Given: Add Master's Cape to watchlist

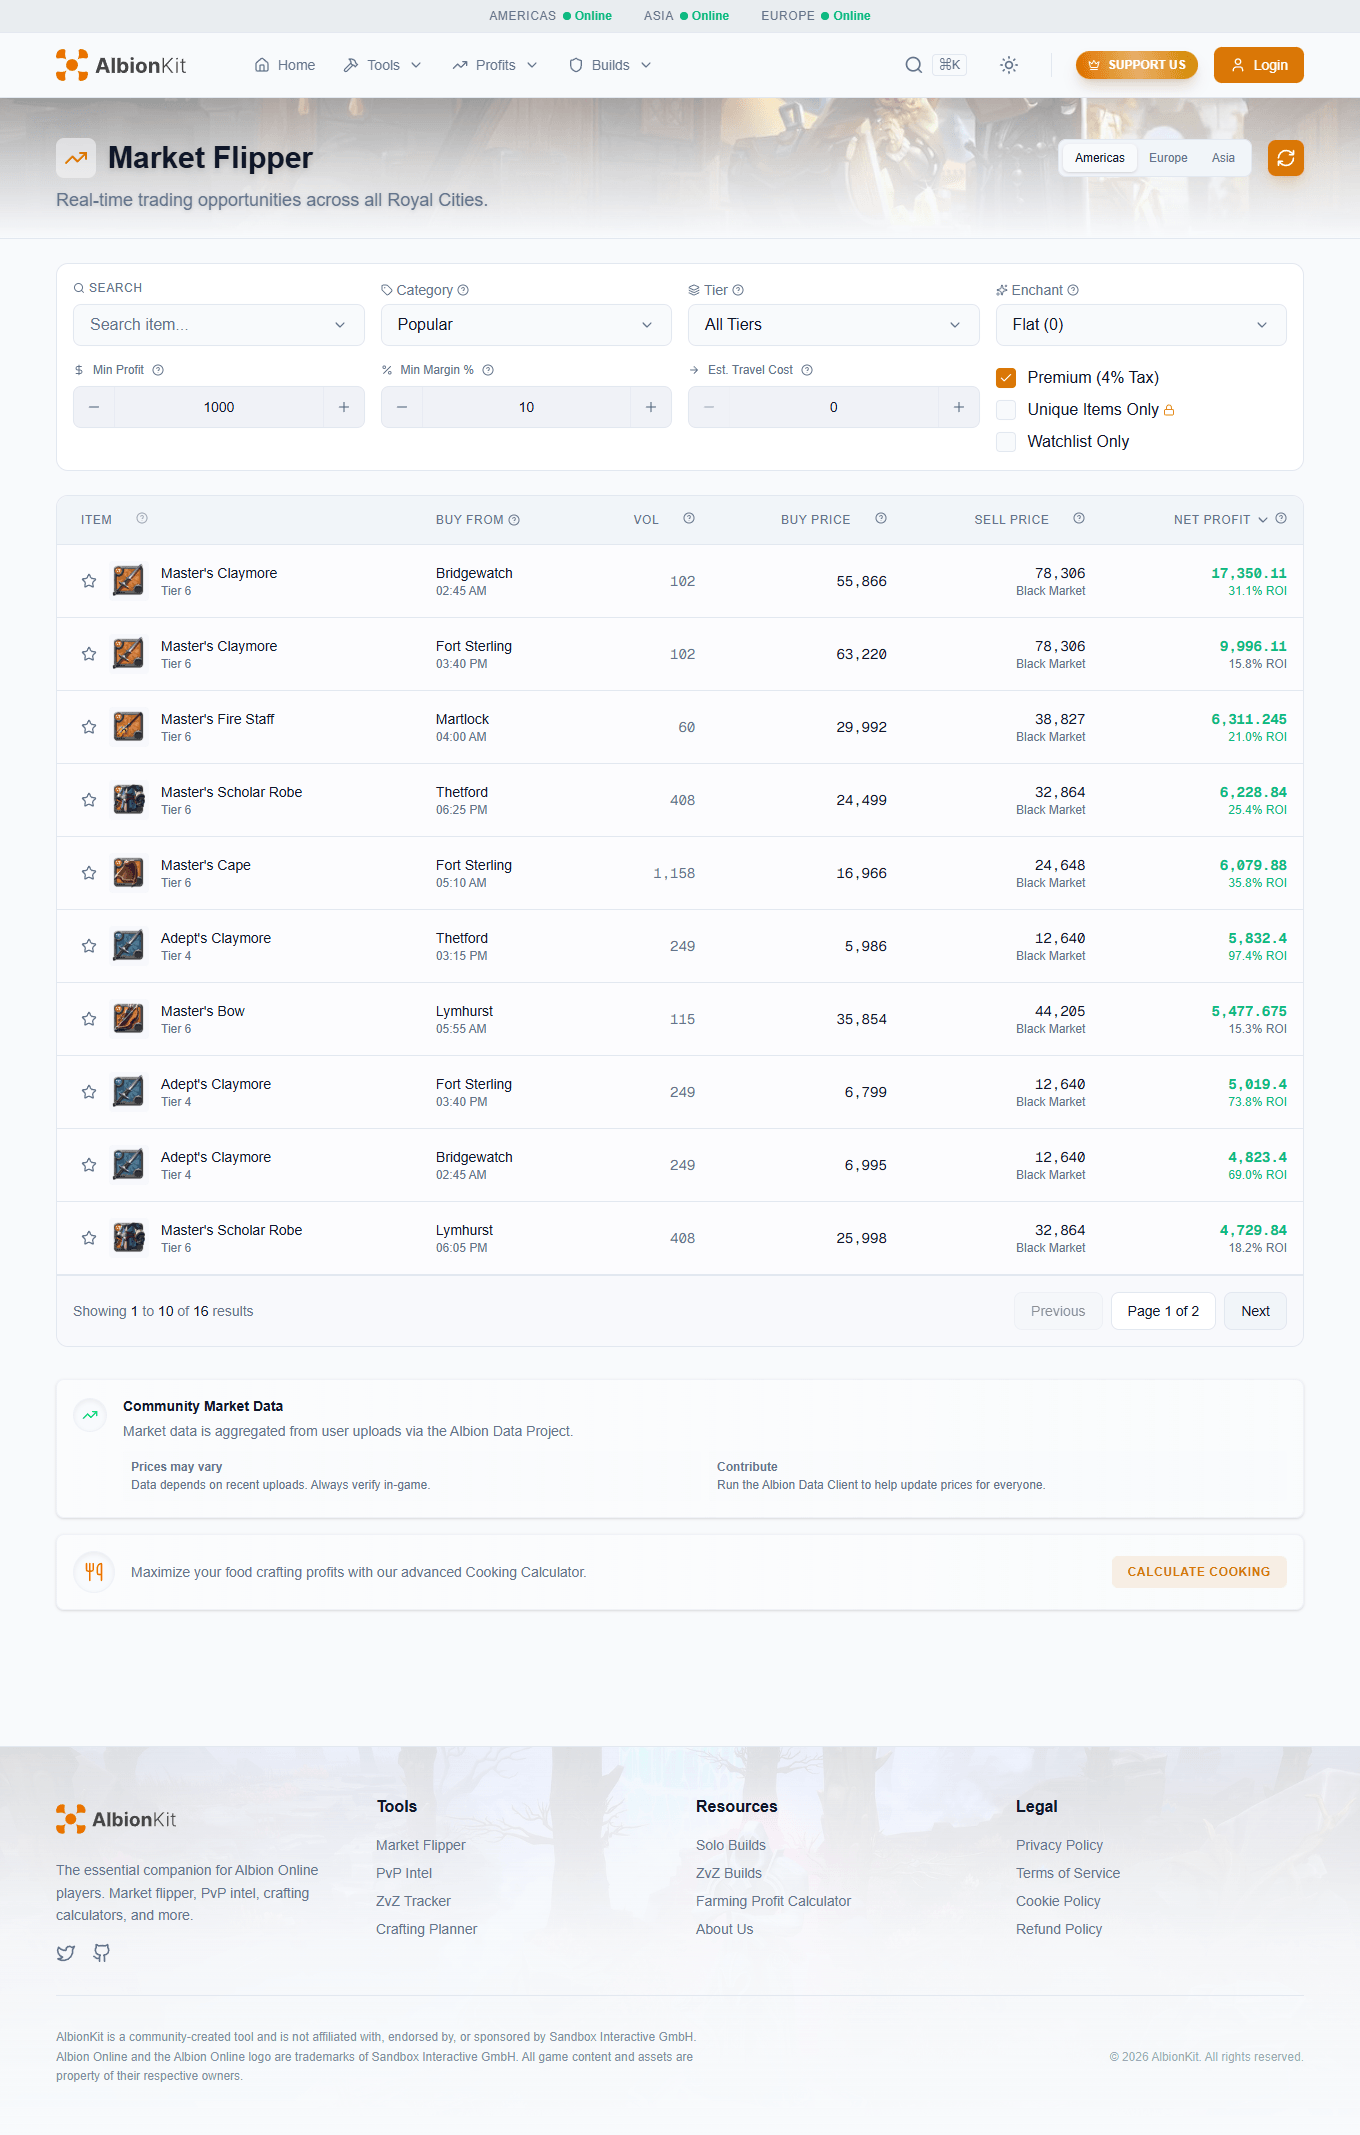Looking at the screenshot, I should click(89, 873).
